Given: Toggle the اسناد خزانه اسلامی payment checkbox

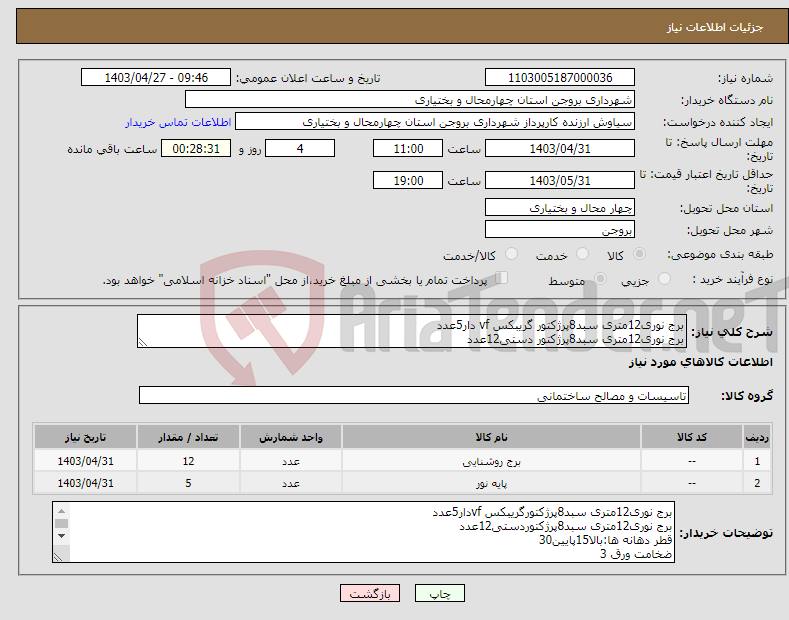Looking at the screenshot, I should 501,278.
